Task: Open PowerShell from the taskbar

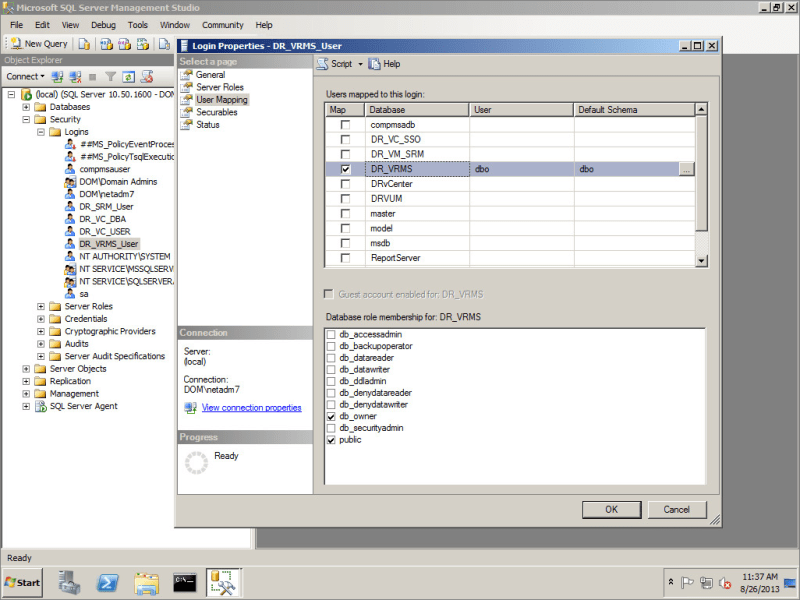Action: (108, 582)
